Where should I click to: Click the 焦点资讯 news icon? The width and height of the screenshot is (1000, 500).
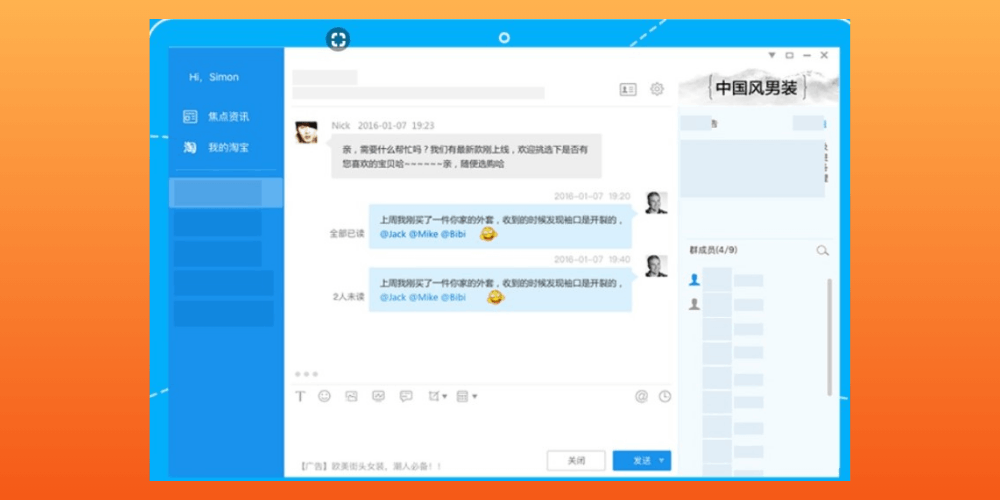[x=190, y=117]
